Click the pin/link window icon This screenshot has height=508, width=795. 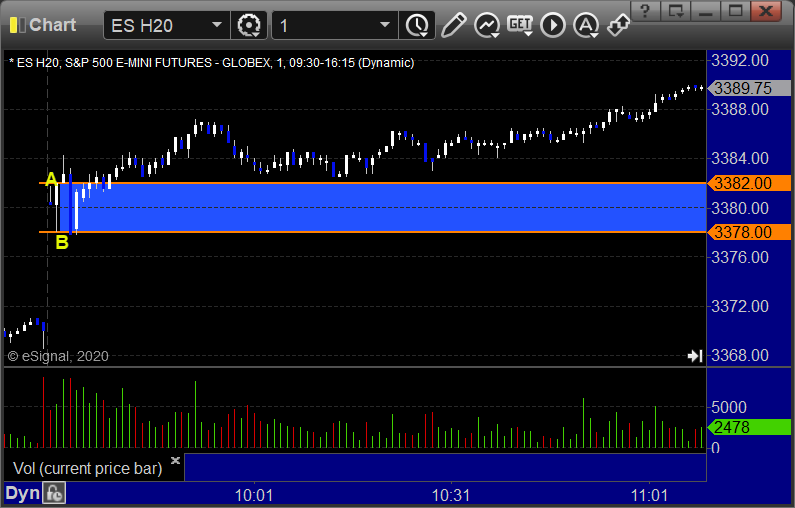click(618, 25)
